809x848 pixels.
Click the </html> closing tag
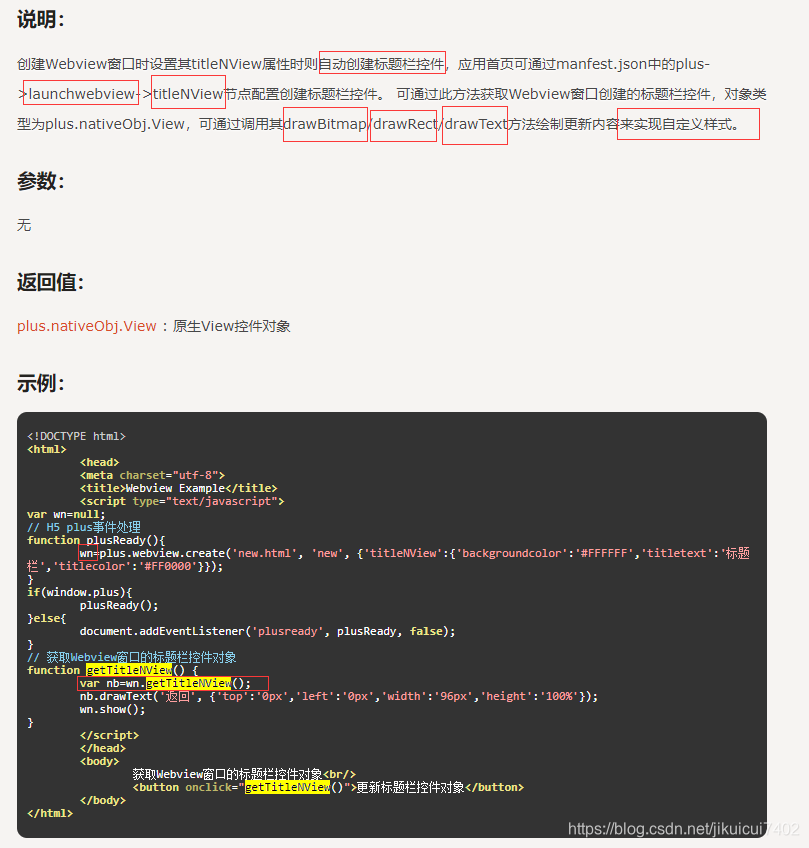tap(50, 813)
